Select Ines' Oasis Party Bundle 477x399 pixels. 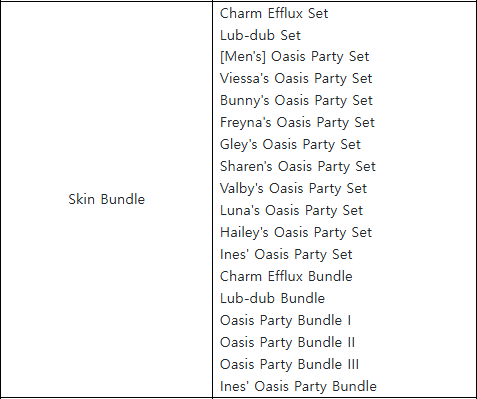pos(298,387)
